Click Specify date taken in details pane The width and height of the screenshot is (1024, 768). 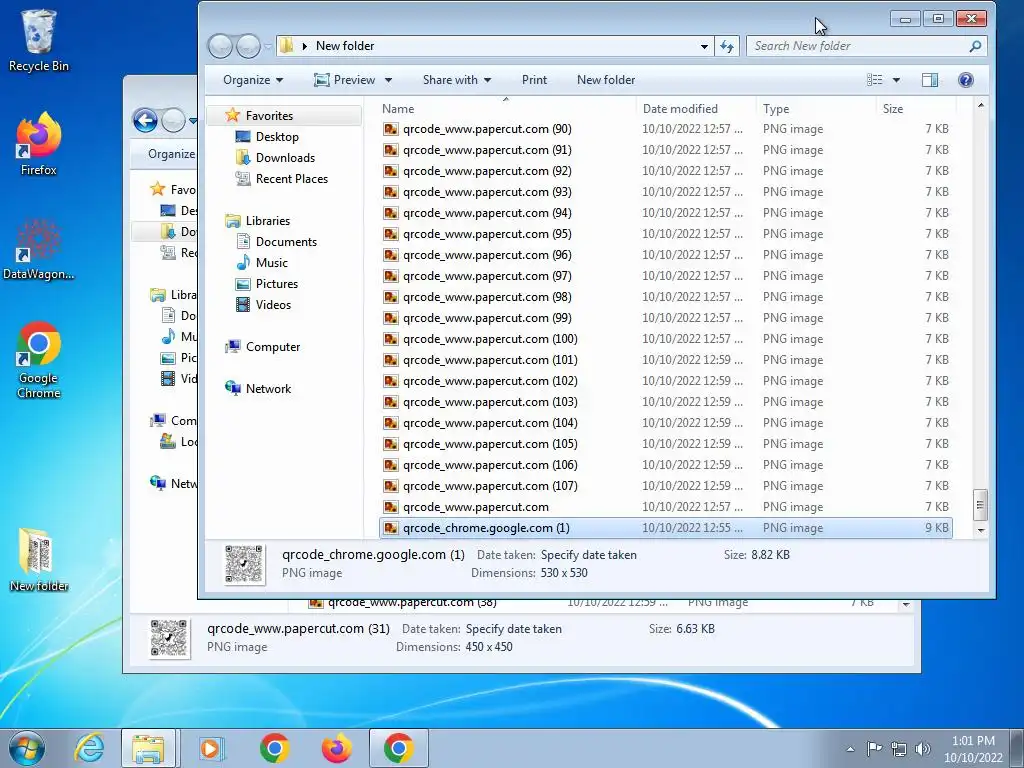[588, 555]
